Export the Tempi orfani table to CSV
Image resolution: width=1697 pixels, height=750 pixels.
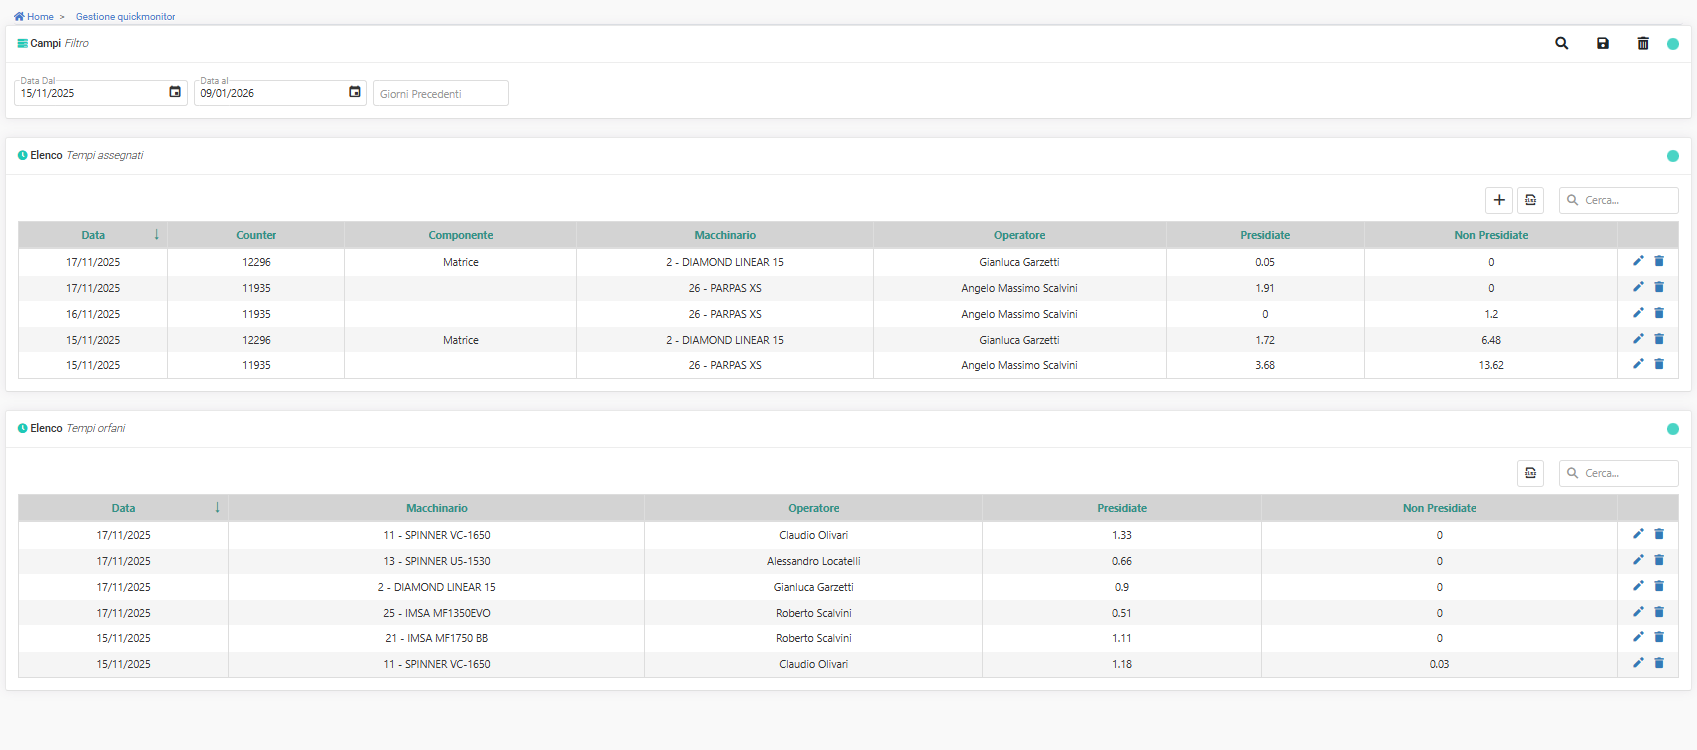click(1530, 473)
